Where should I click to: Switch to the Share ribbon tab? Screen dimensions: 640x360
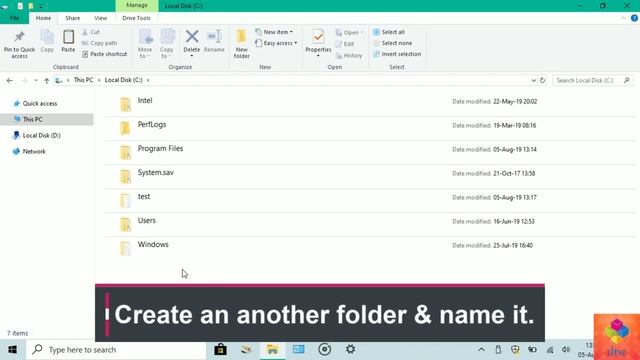pos(73,18)
